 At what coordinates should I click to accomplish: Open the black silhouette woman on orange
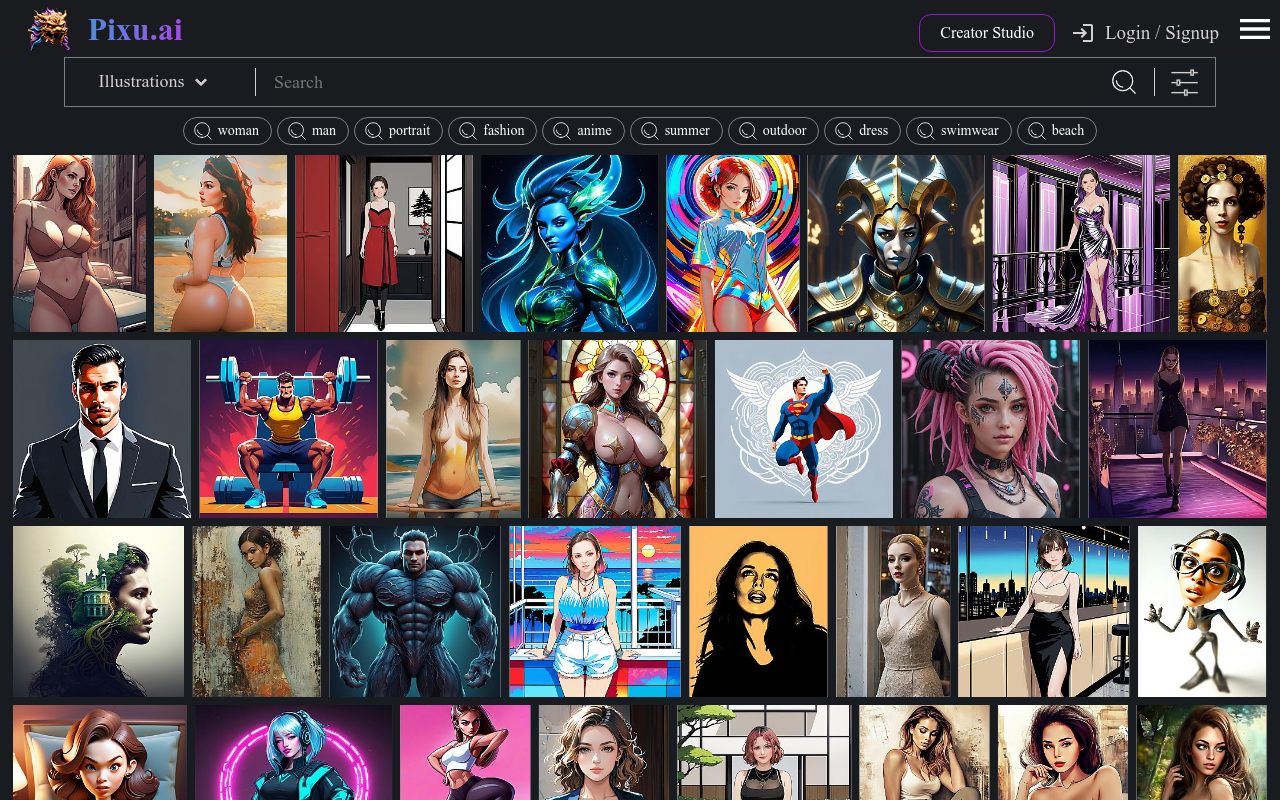pos(758,611)
